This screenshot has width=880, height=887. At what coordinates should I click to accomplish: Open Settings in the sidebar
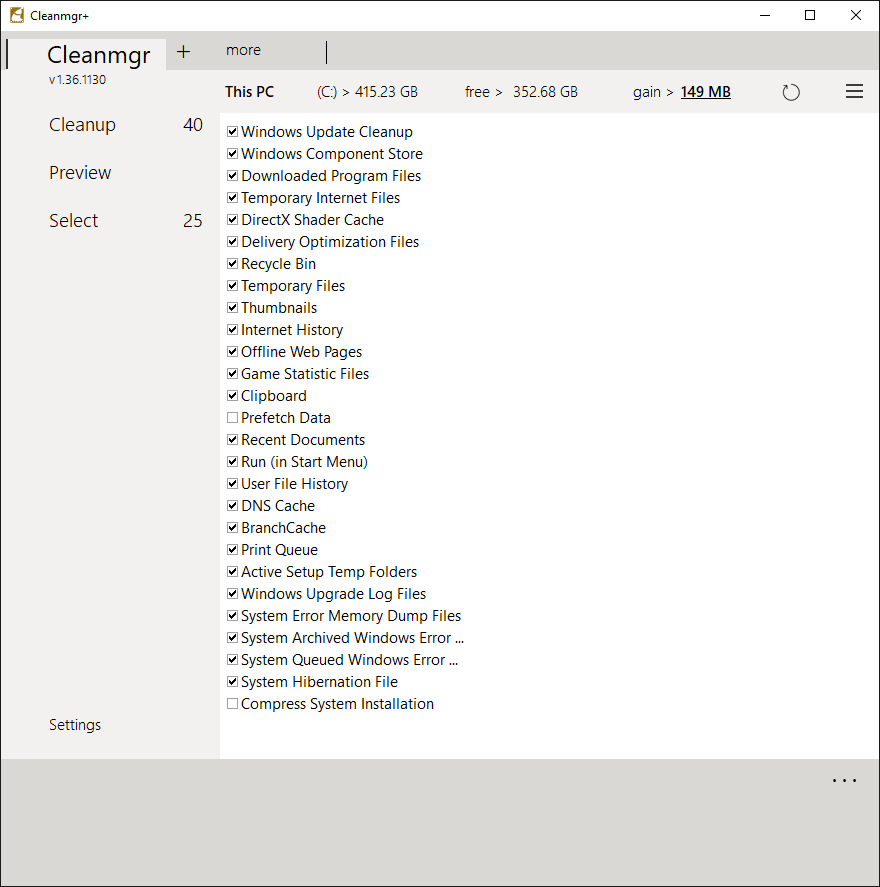coord(75,725)
